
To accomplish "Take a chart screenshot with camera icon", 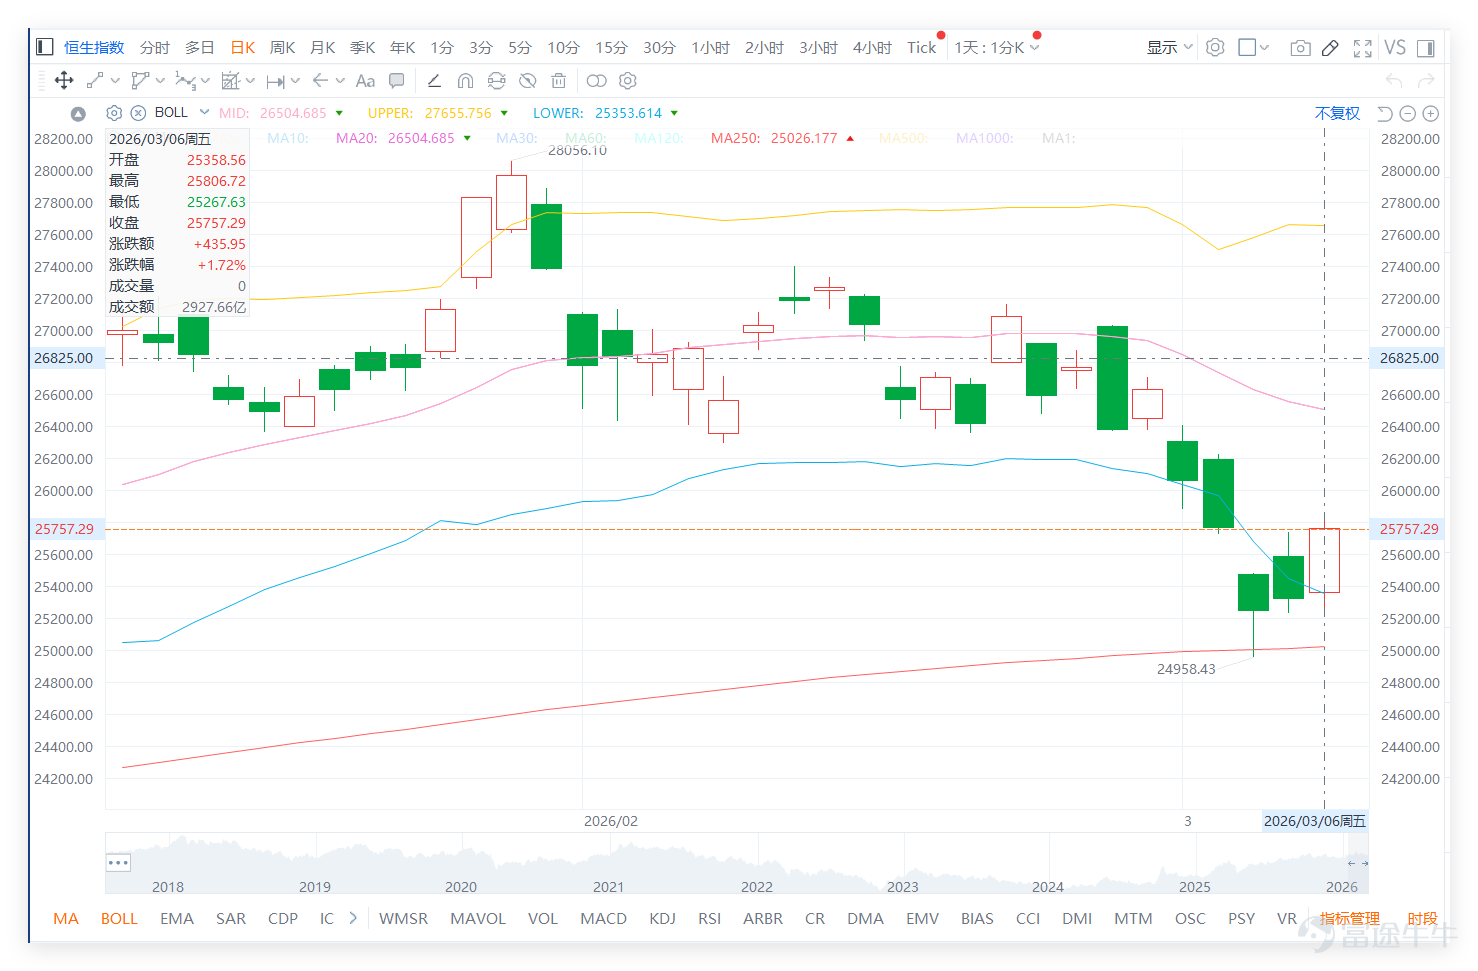I will coord(1300,47).
